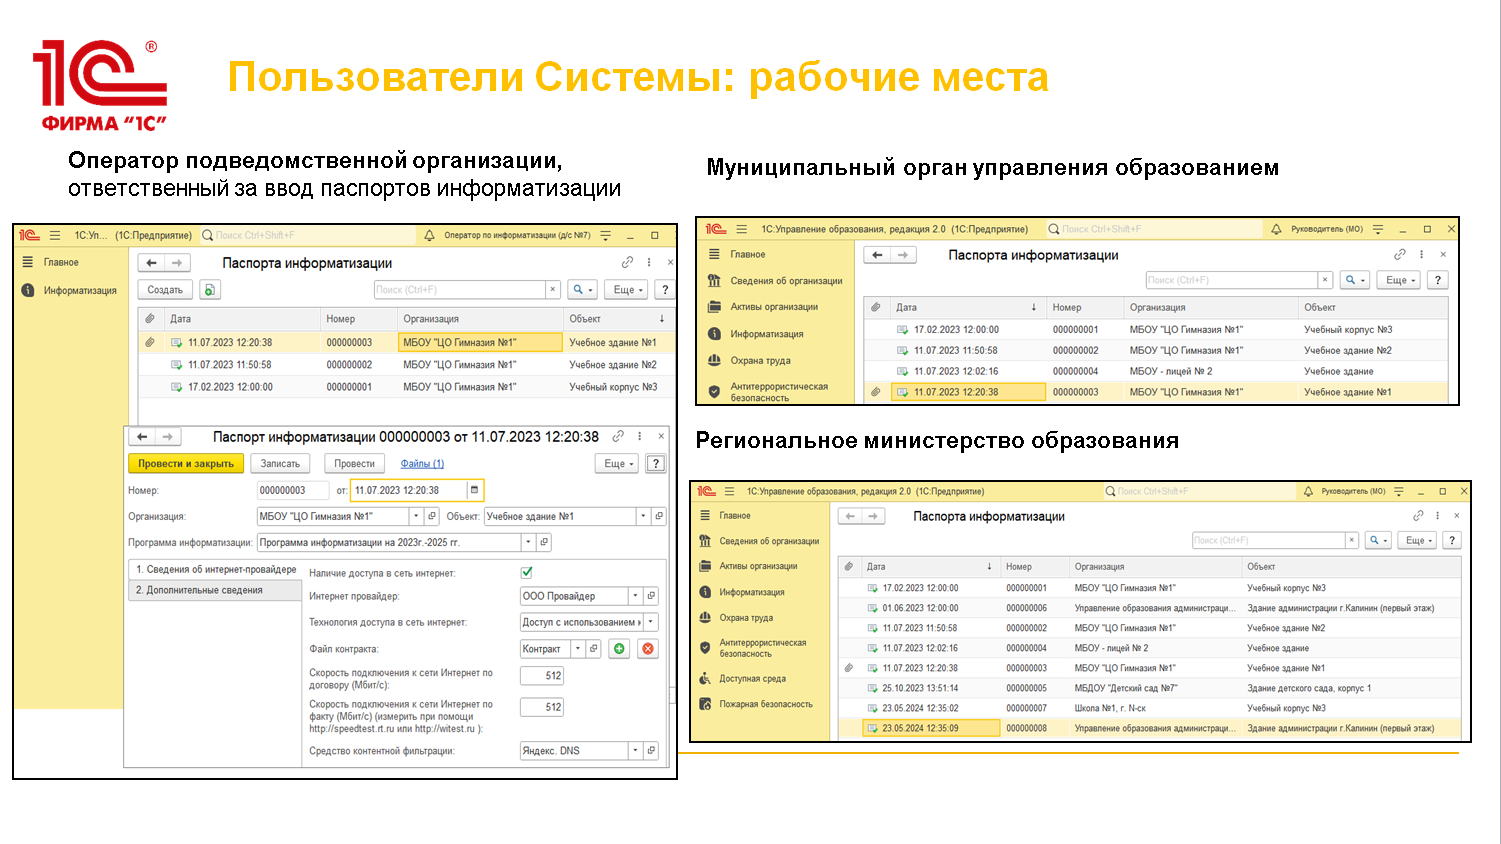Click notification bell in operator window

tap(429, 235)
